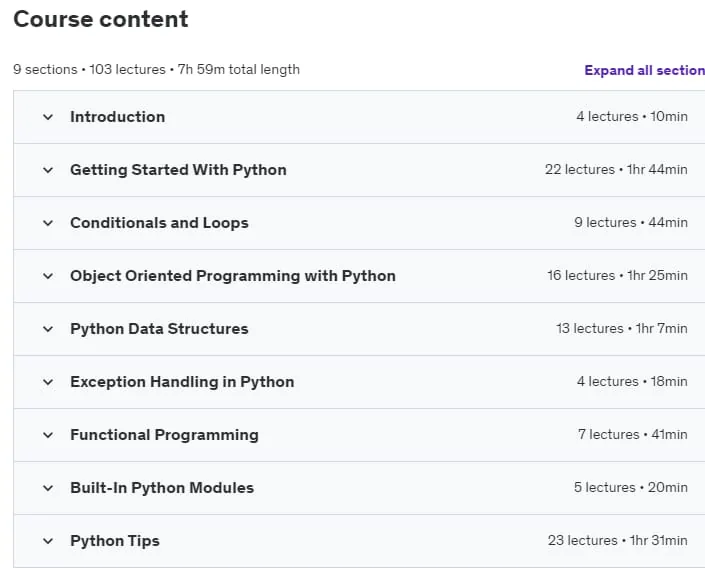
Task: Expand the Introduction section chevron
Action: coord(48,117)
